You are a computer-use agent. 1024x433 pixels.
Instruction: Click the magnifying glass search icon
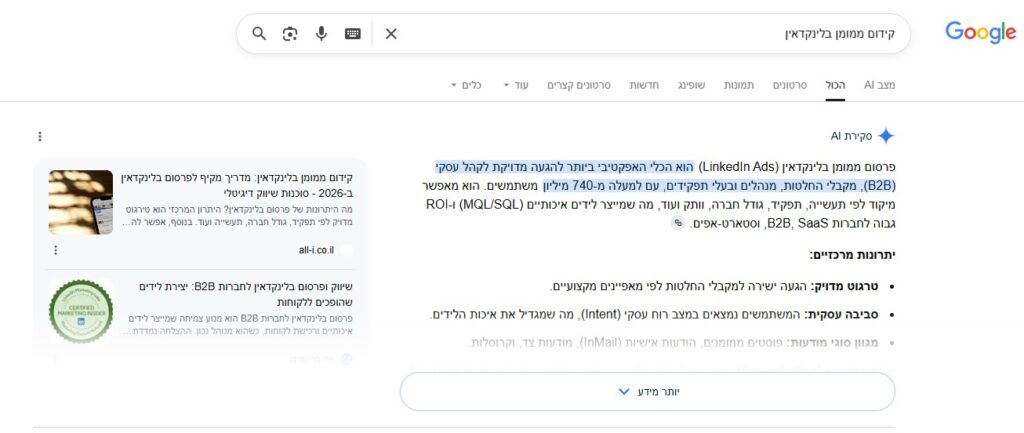click(259, 33)
